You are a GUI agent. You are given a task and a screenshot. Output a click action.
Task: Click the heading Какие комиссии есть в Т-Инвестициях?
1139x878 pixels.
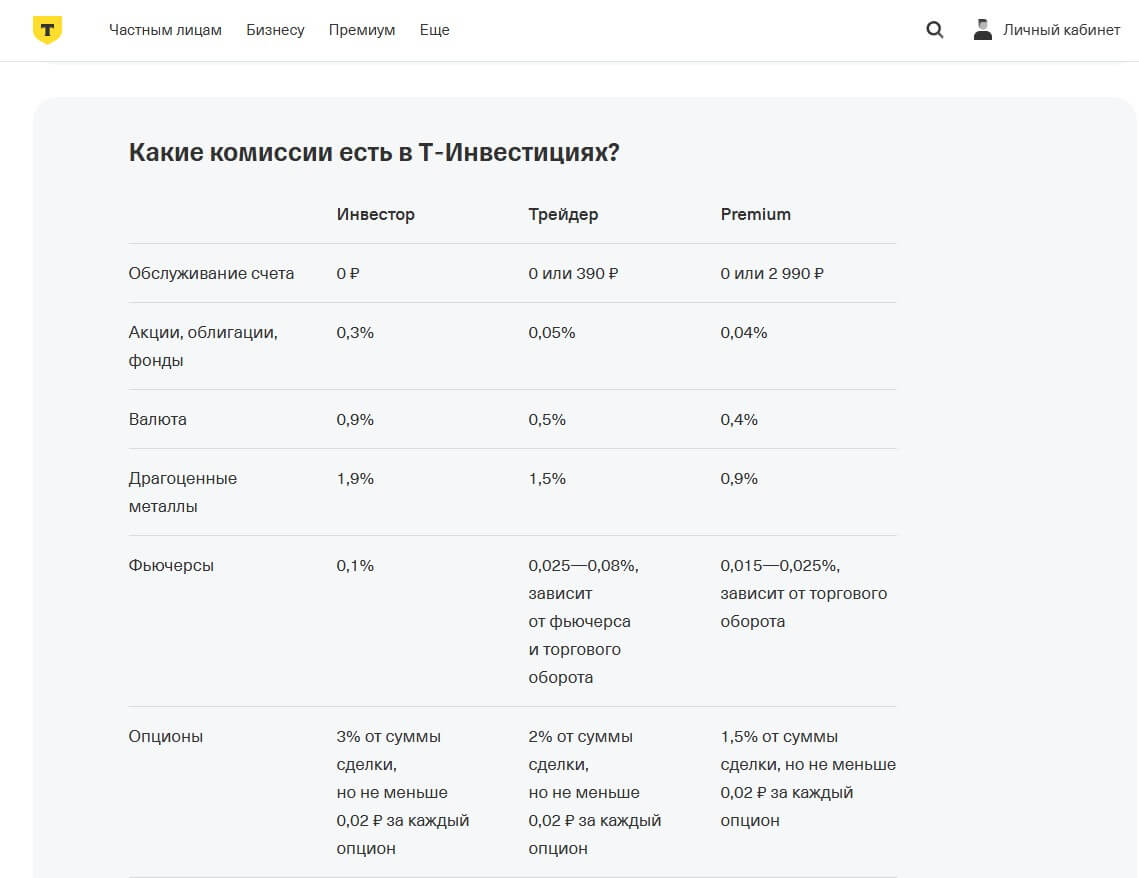pyautogui.click(x=374, y=153)
